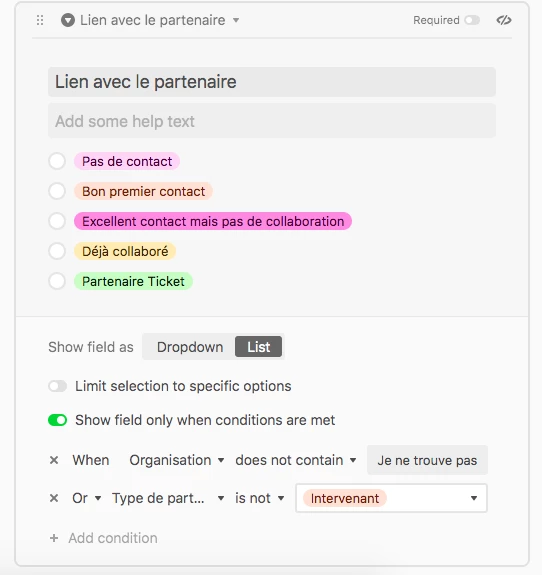Open the does not contain operator dropdown
The image size is (542, 575).
(296, 460)
